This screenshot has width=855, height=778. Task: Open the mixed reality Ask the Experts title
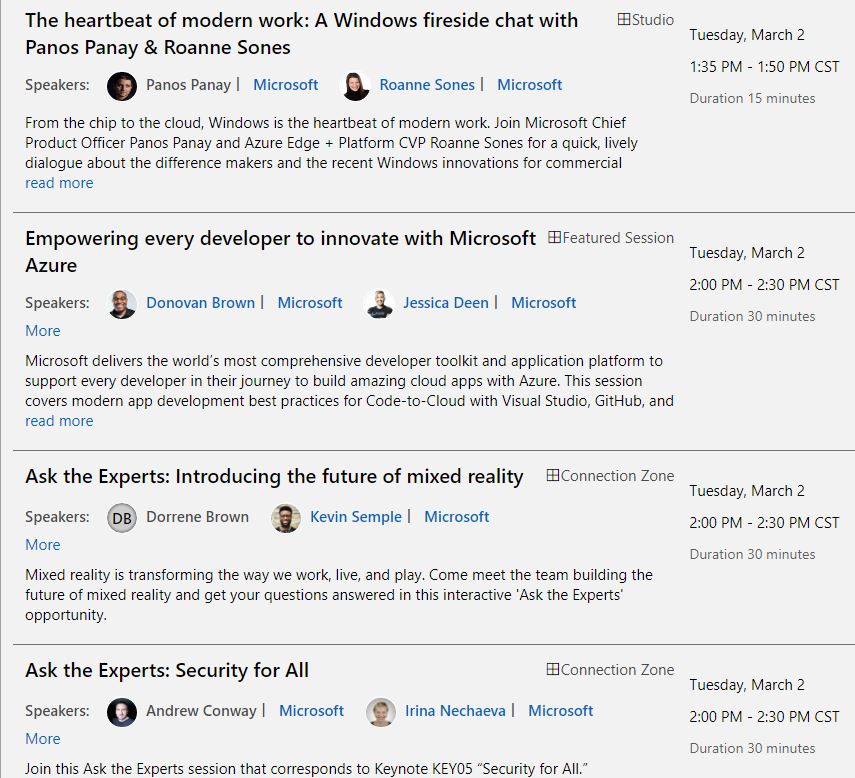click(x=274, y=477)
